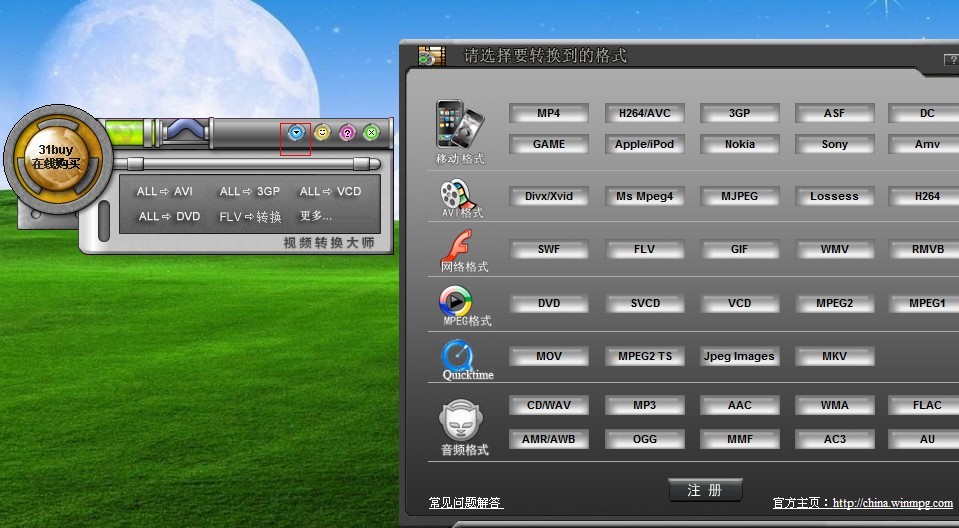Click the AVI film reel category icon
959x528 pixels.
click(x=457, y=195)
